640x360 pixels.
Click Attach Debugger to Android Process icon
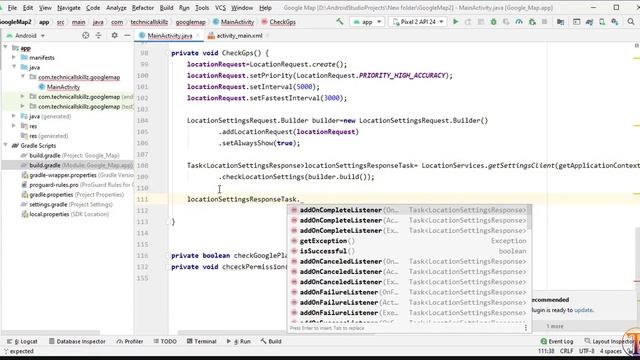532,22
